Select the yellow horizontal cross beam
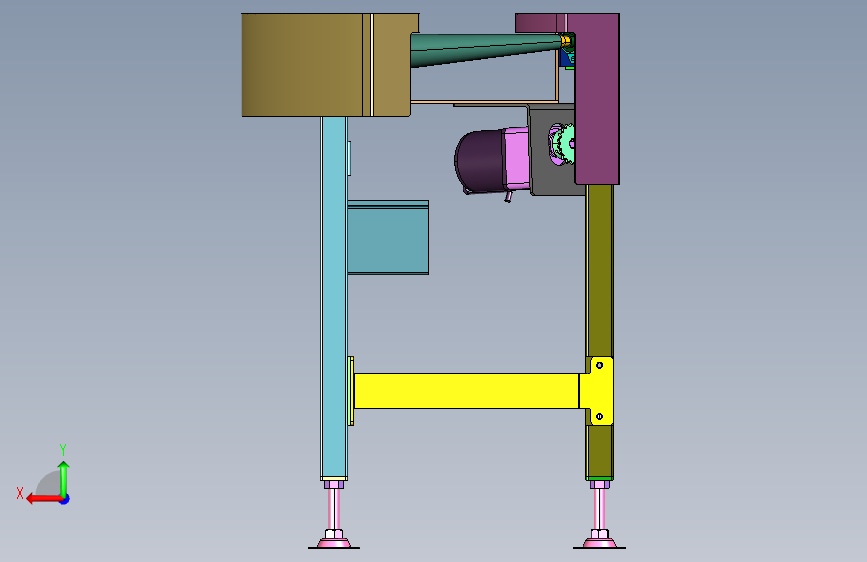This screenshot has width=867, height=562. [466, 391]
